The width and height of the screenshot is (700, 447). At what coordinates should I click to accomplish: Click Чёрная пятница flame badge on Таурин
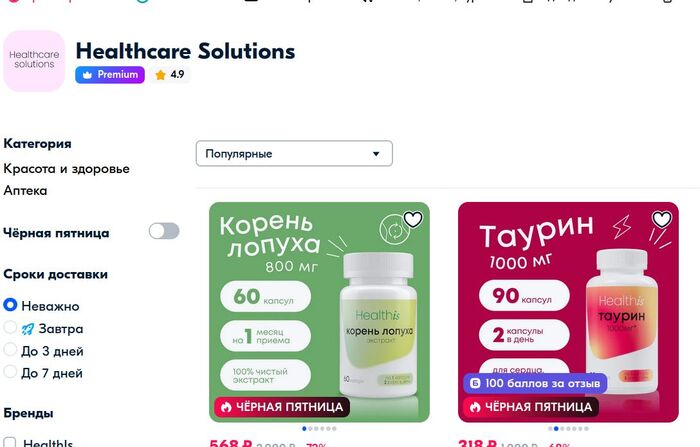tap(531, 407)
